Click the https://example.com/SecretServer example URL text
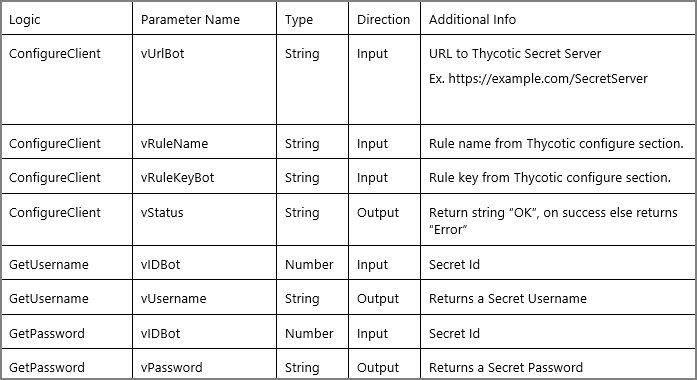697x380 pixels. click(x=548, y=79)
